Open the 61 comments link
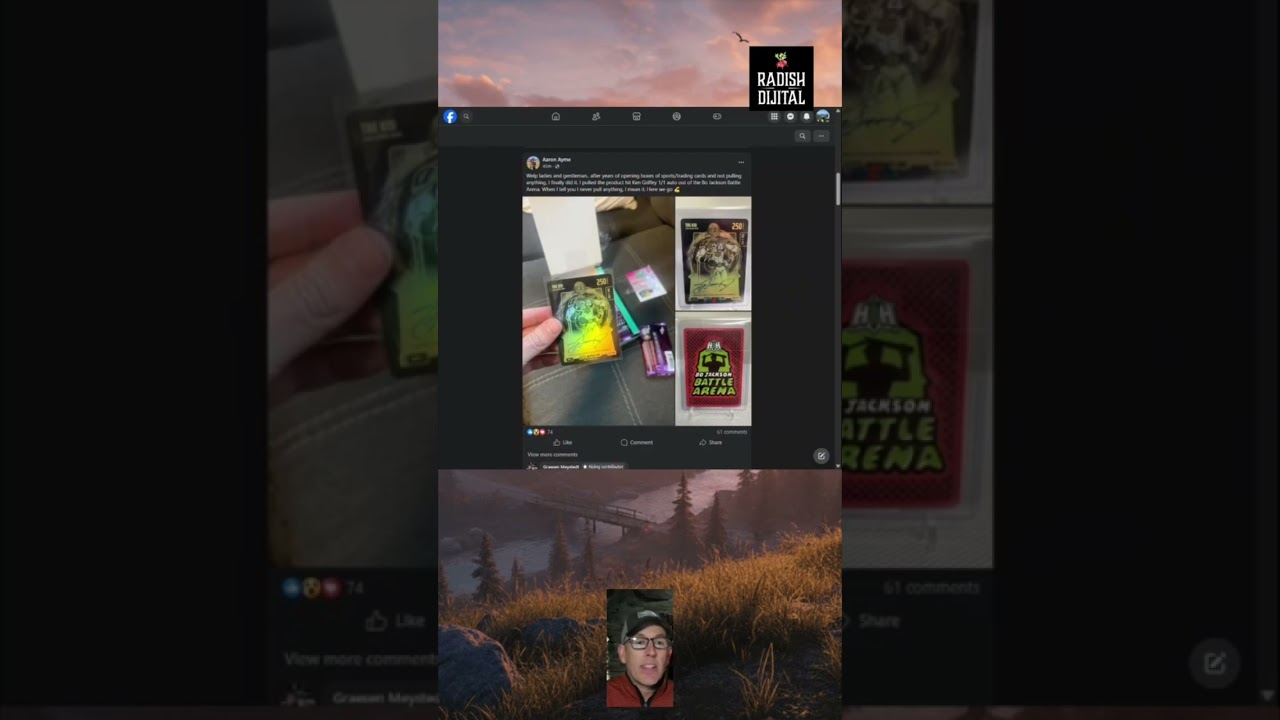 click(732, 432)
